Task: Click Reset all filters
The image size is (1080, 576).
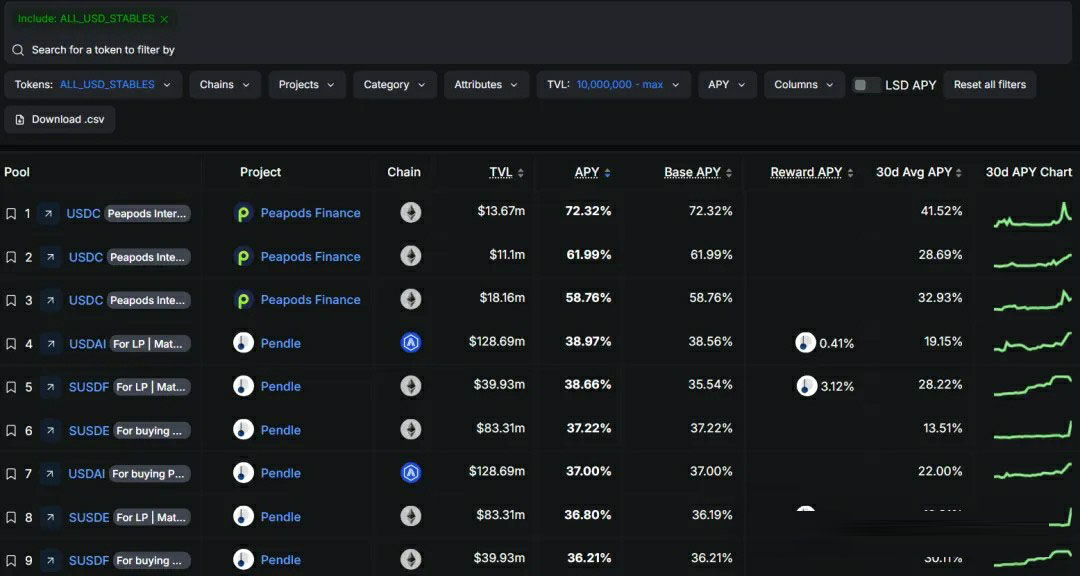Action: click(x=990, y=85)
